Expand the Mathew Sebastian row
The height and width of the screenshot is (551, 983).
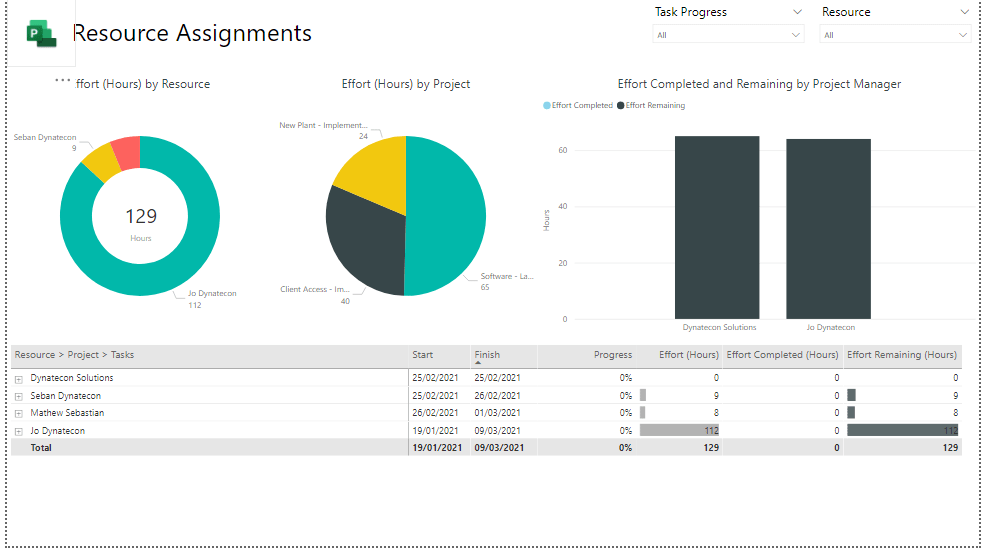pos(19,413)
